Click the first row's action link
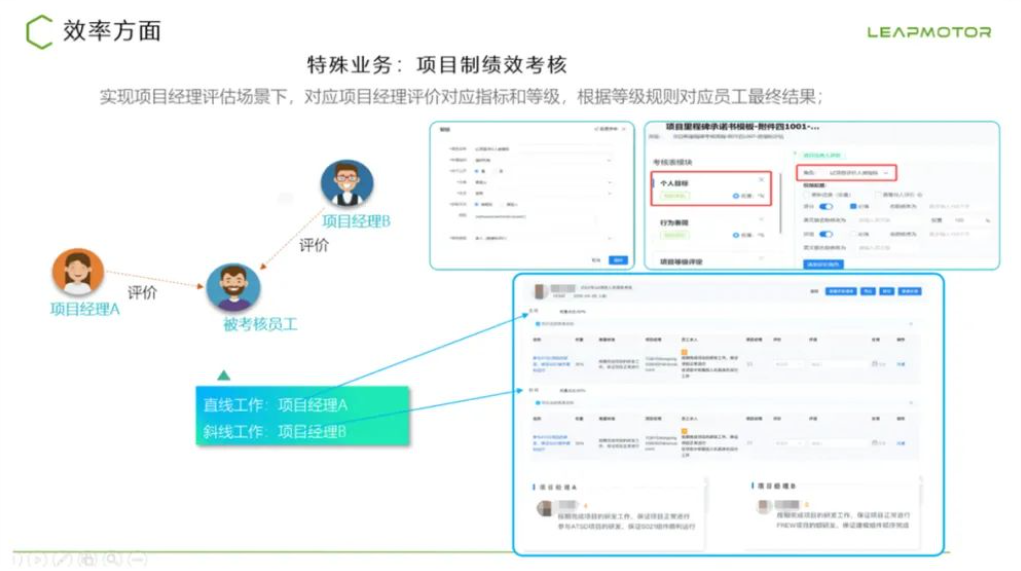The image size is (1021, 571). [901, 364]
